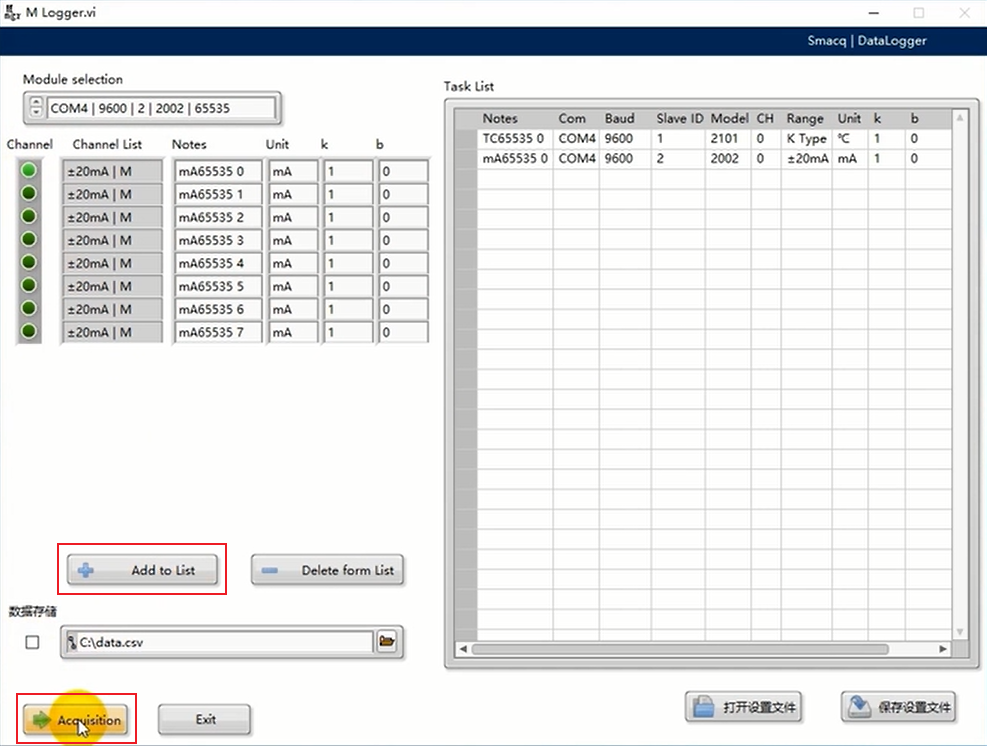This screenshot has height=746, width=987.
Task: Click the Notes field containing mA65535 2
Action: point(217,217)
